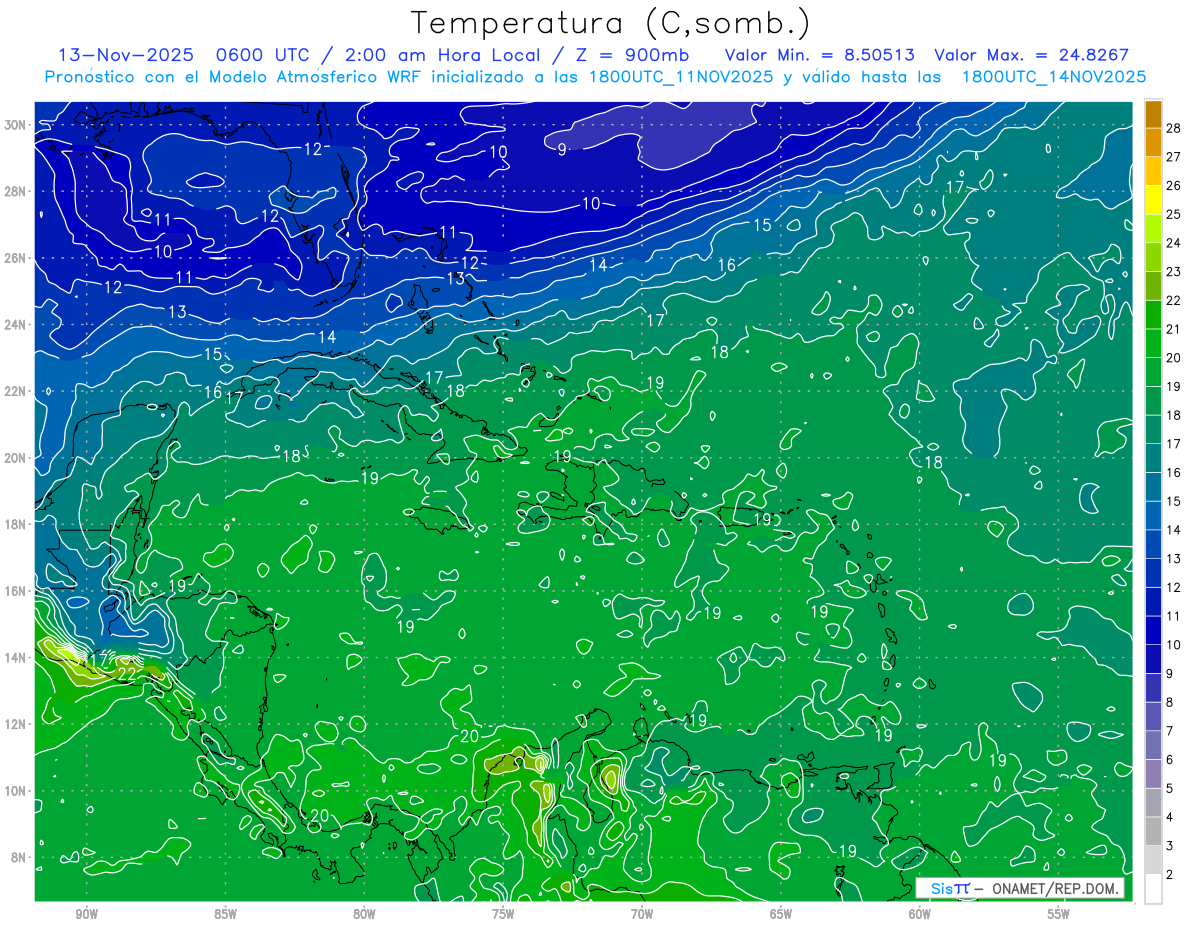1200x927 pixels.
Task: Pick the purple legend swatch between 5 and 6
Action: (x=1153, y=774)
